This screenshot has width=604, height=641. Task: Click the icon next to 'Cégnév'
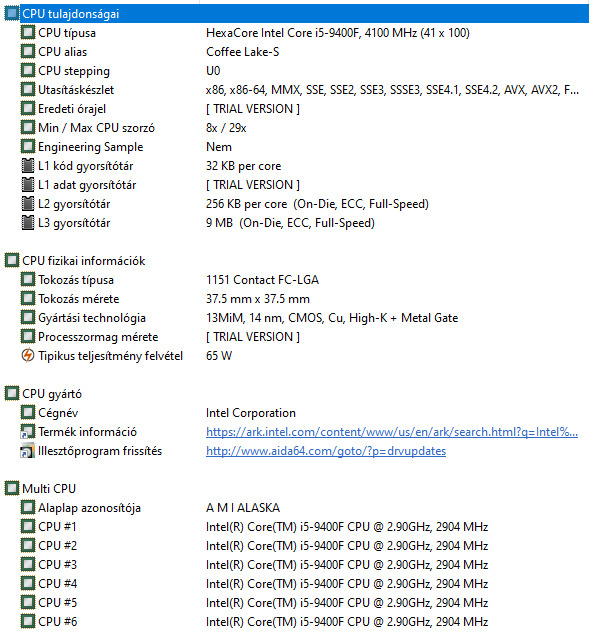(28, 413)
